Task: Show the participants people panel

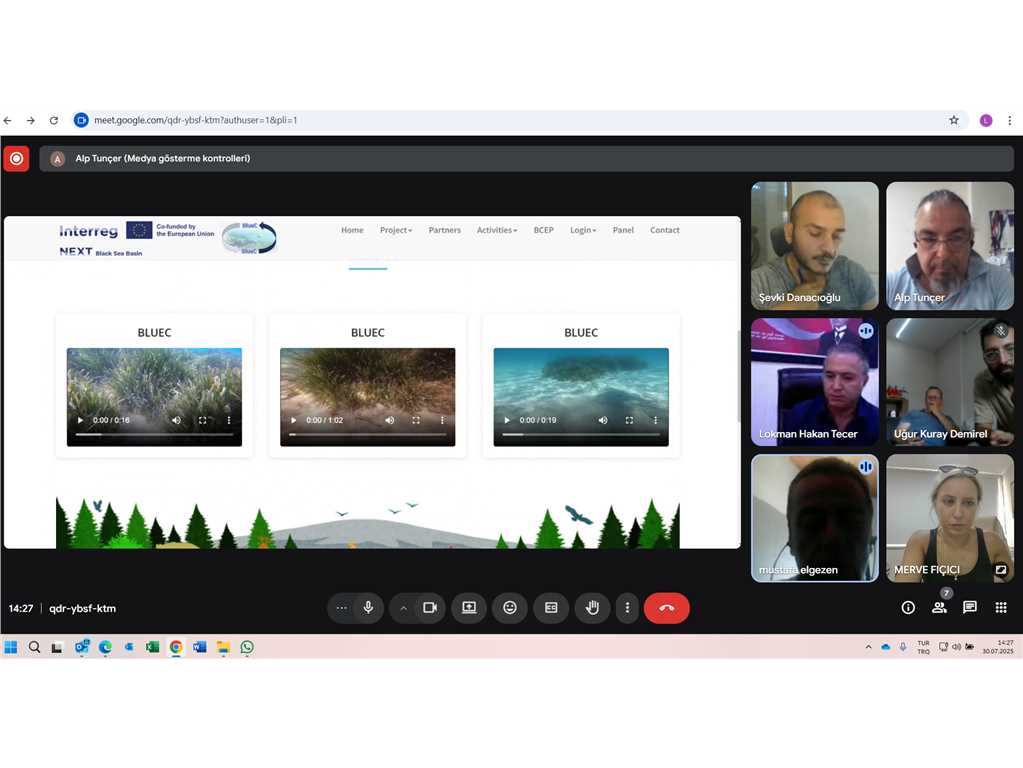Action: [x=939, y=608]
